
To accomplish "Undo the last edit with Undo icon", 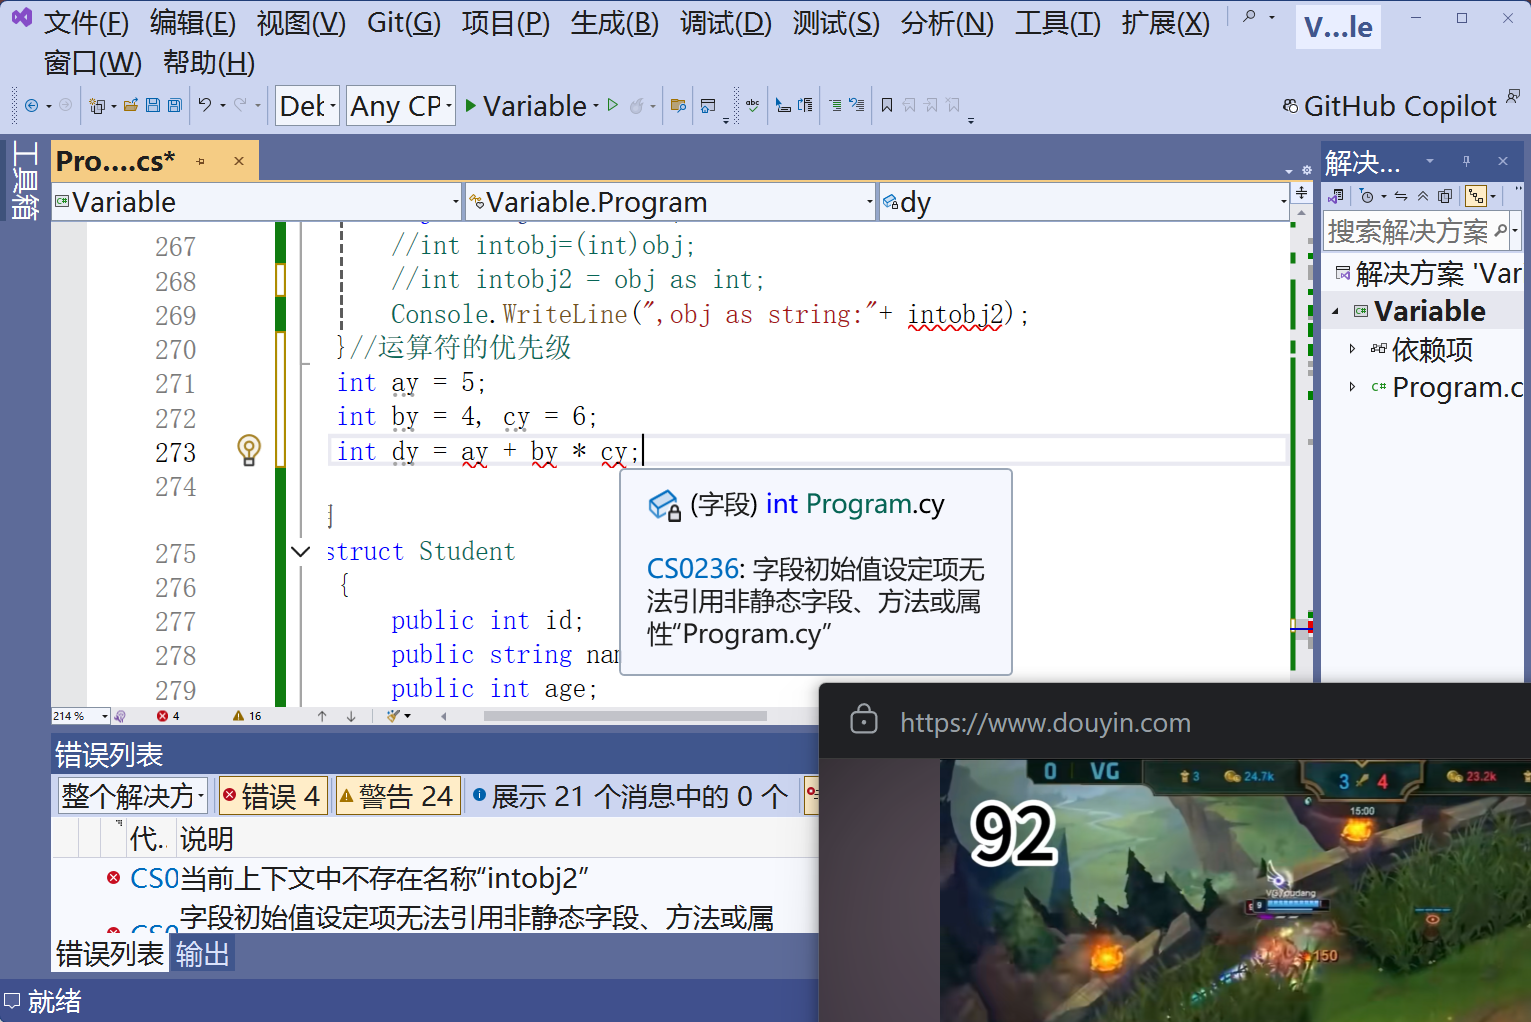I will pos(207,104).
